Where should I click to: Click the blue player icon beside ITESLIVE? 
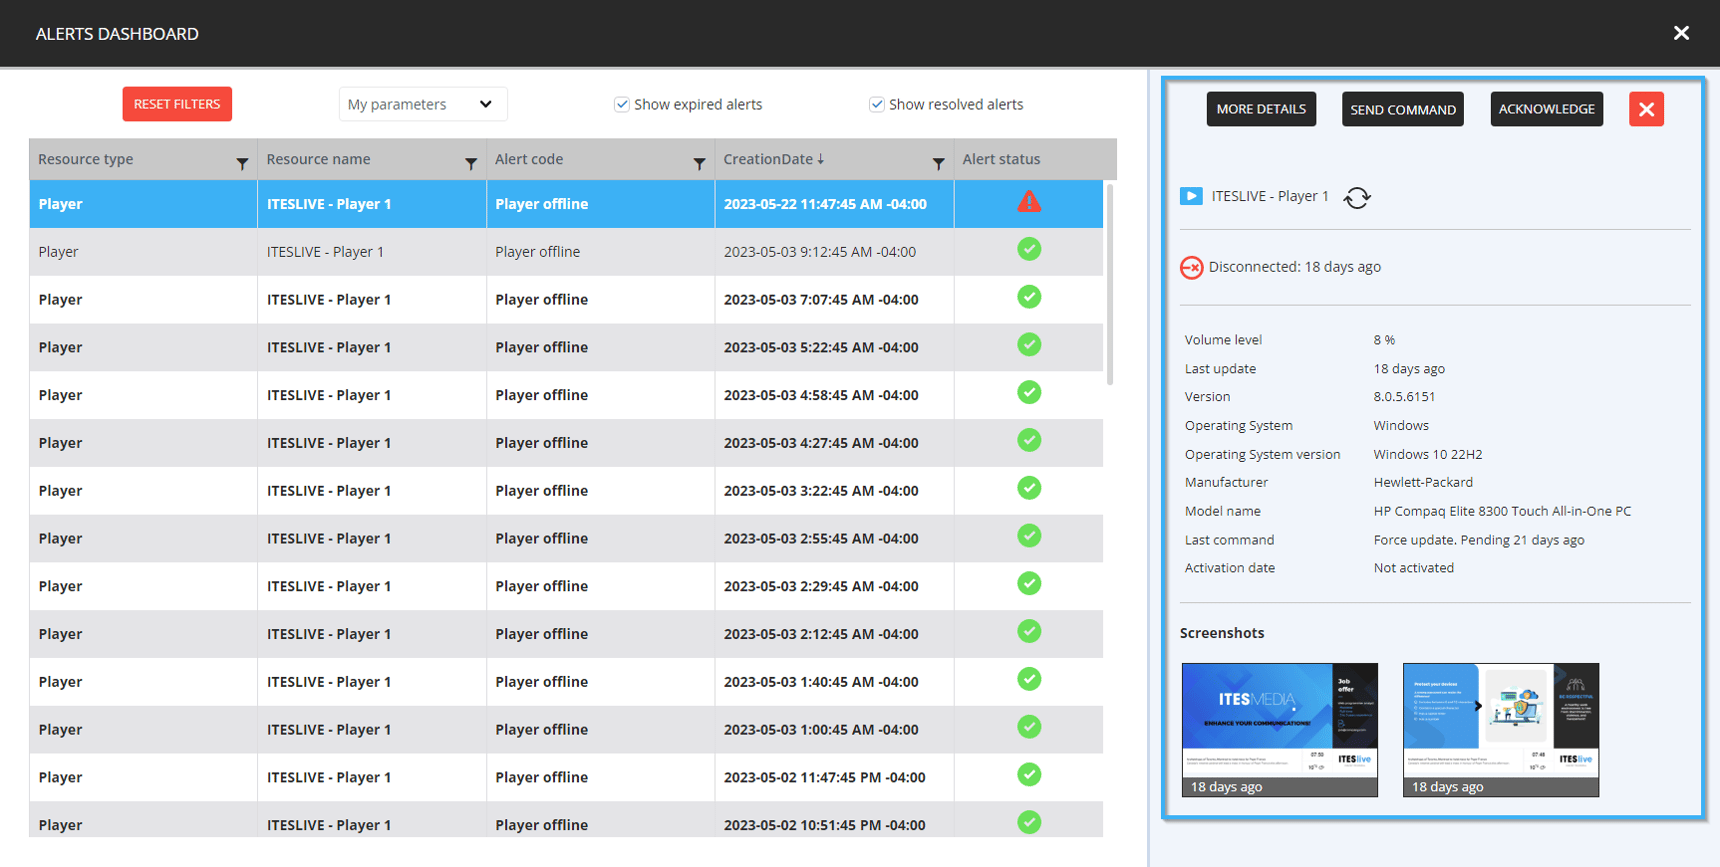1191,196
